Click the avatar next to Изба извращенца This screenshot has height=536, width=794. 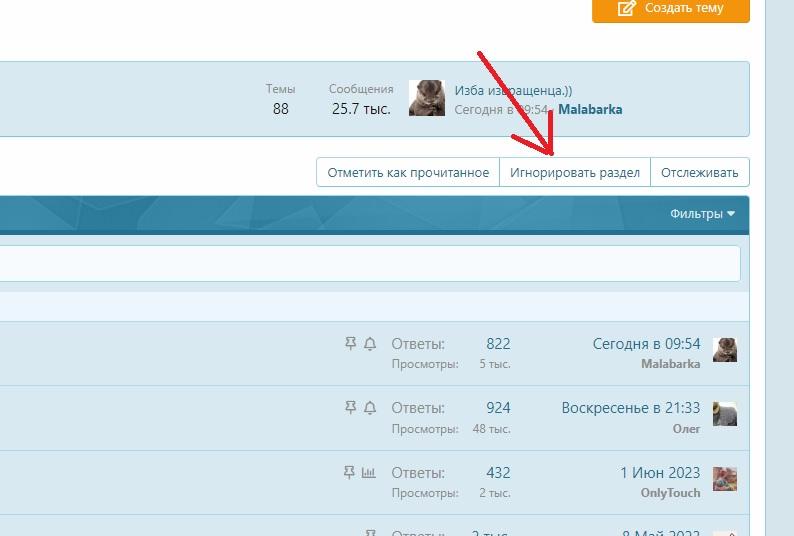click(427, 99)
